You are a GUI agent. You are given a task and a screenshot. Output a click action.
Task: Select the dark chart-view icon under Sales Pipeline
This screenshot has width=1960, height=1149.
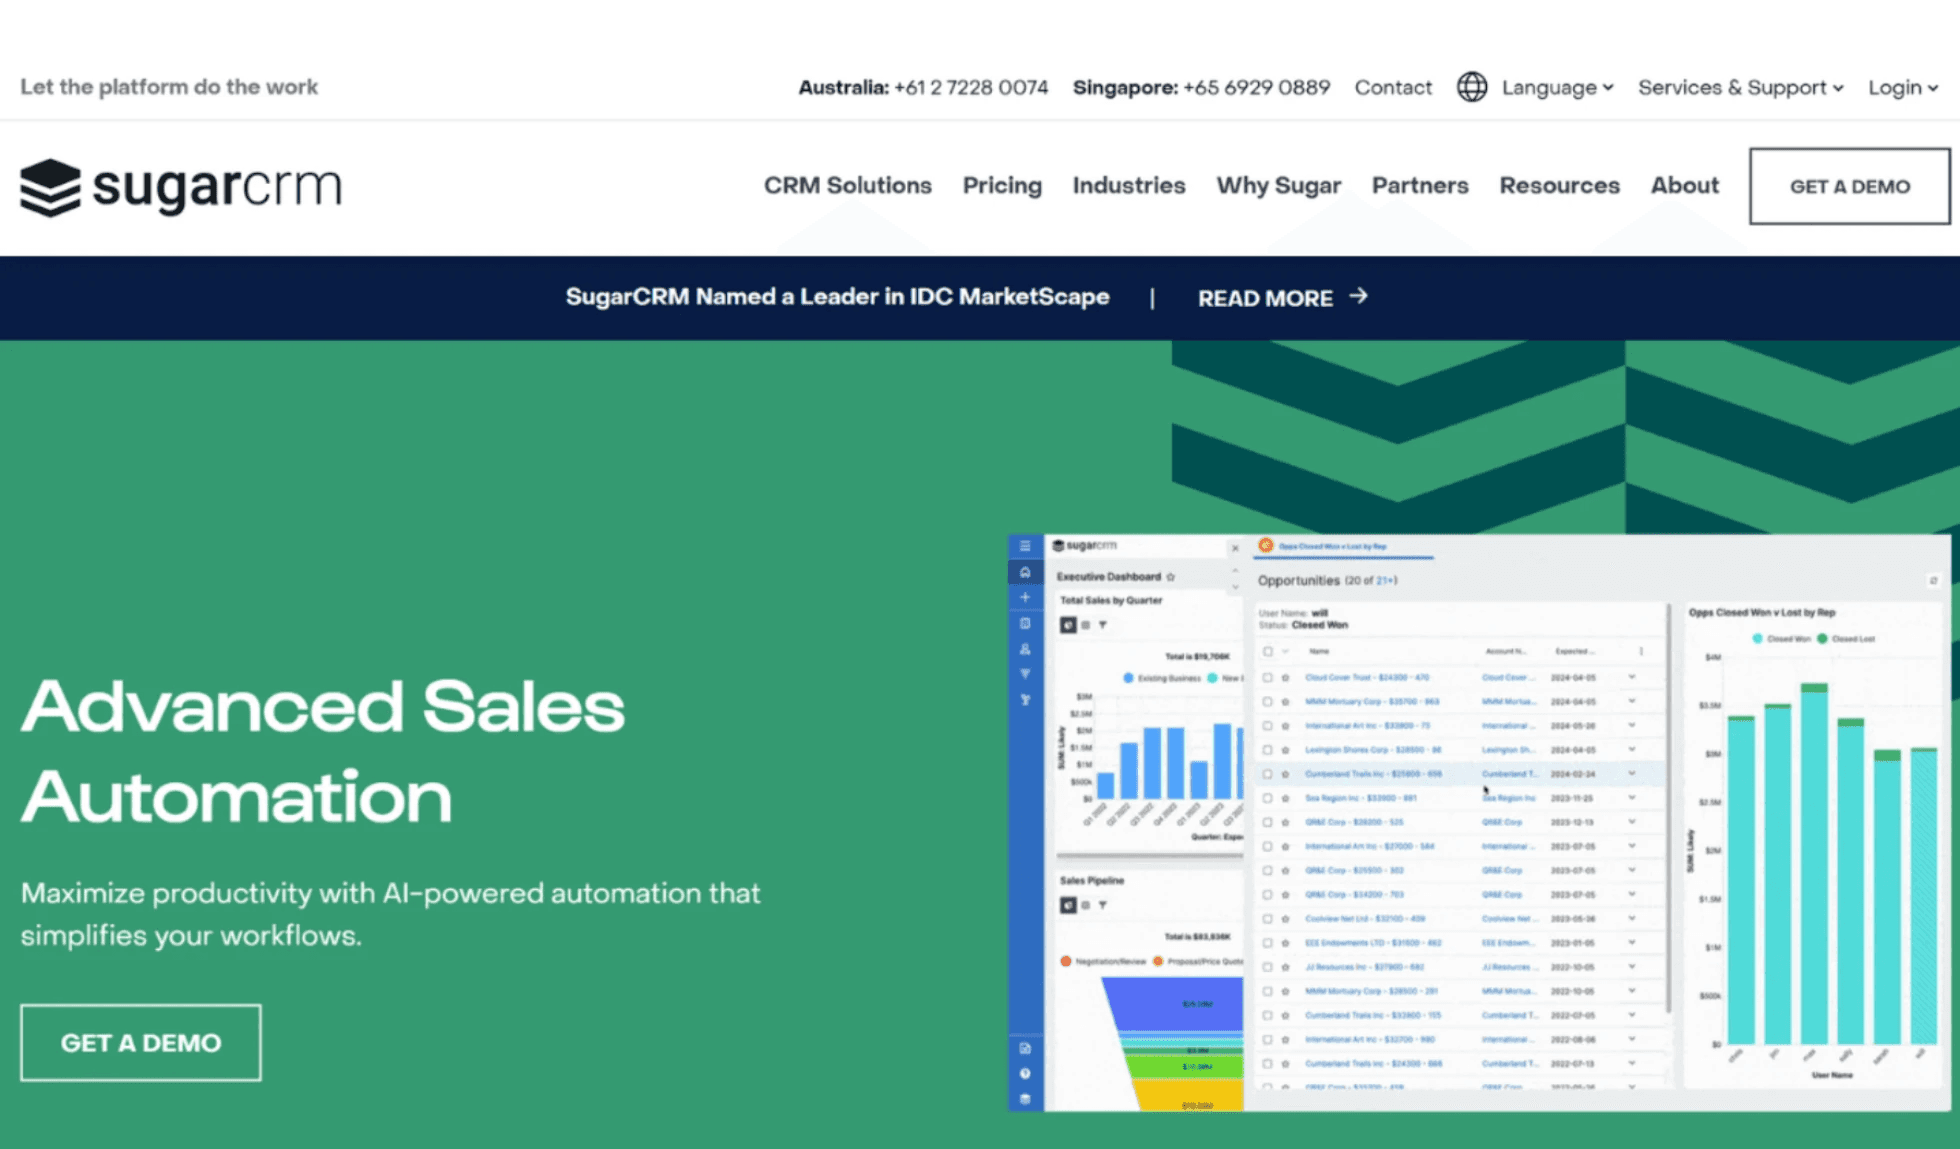[x=1068, y=905]
